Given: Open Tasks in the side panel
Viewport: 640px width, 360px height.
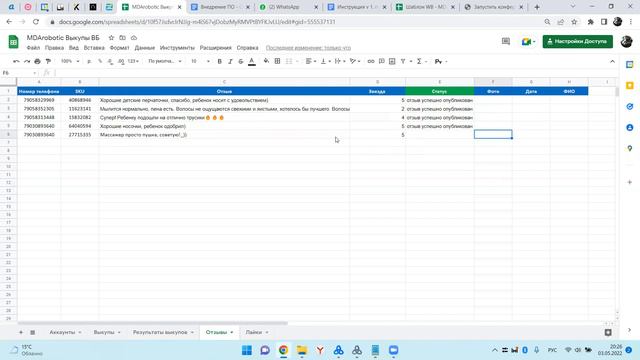Looking at the screenshot, I should 629,107.
